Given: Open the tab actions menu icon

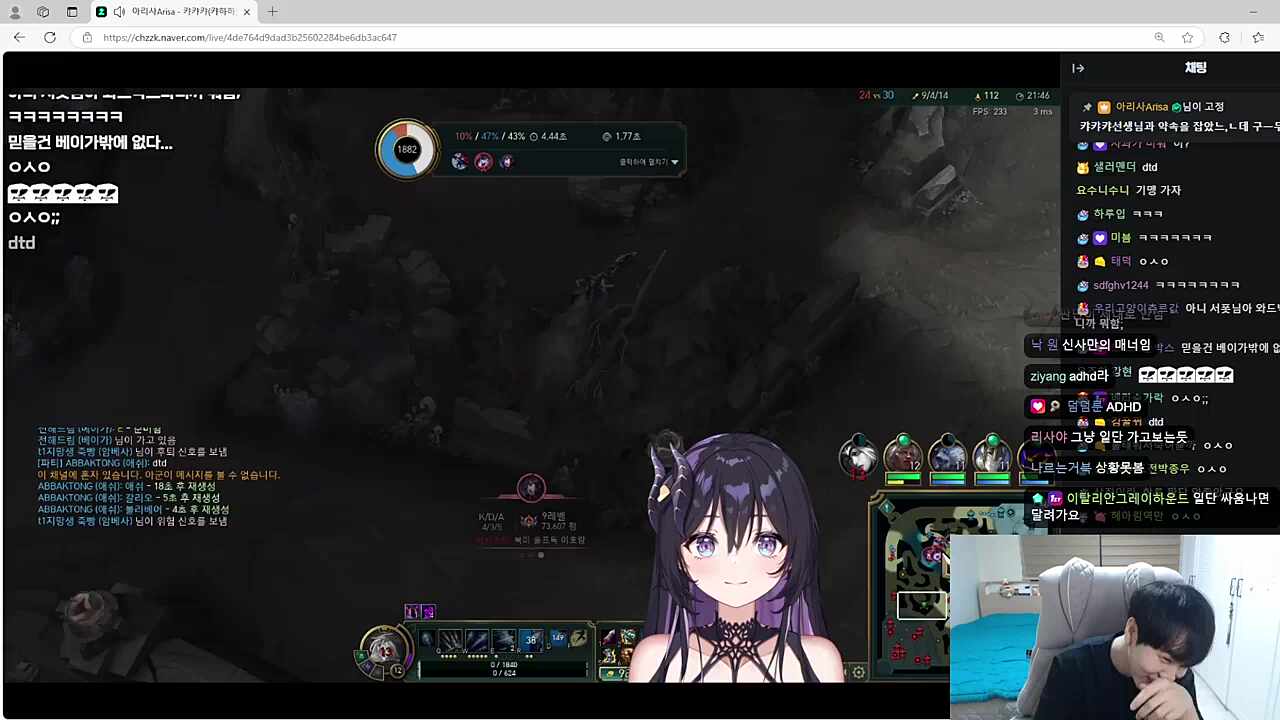Looking at the screenshot, I should 72,12.
